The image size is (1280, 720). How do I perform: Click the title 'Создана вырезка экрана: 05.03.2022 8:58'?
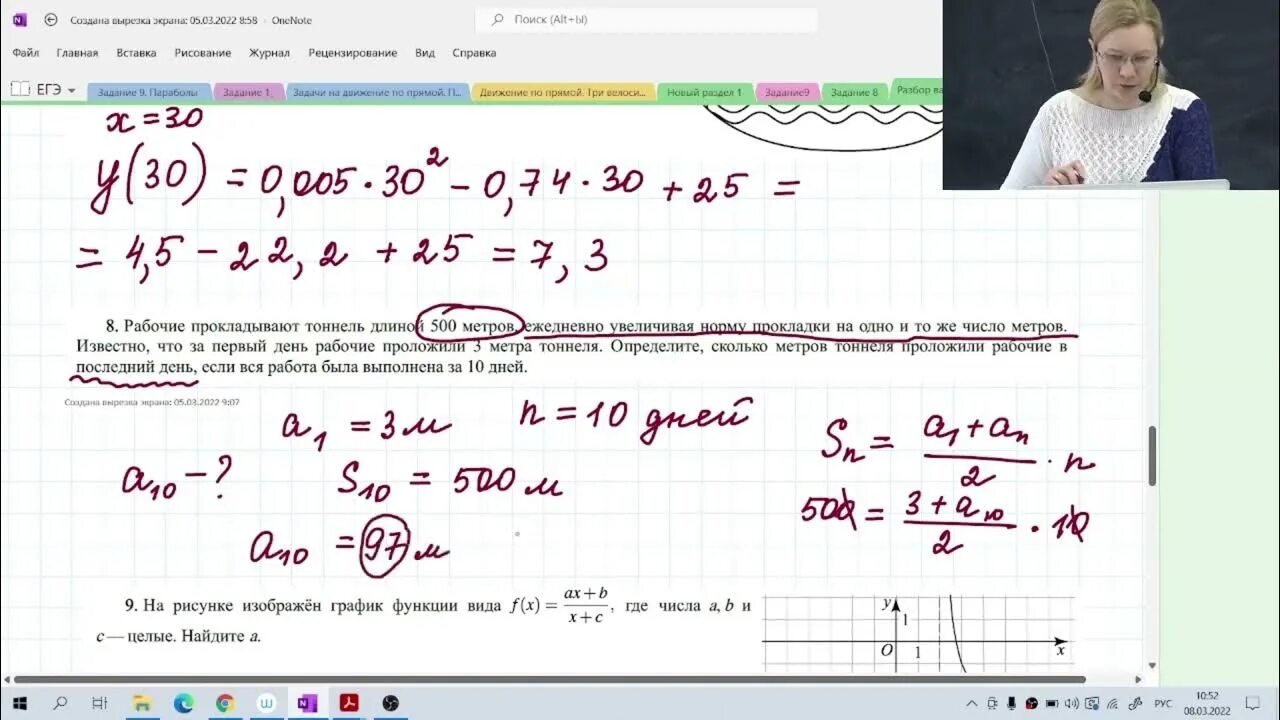coord(163,19)
